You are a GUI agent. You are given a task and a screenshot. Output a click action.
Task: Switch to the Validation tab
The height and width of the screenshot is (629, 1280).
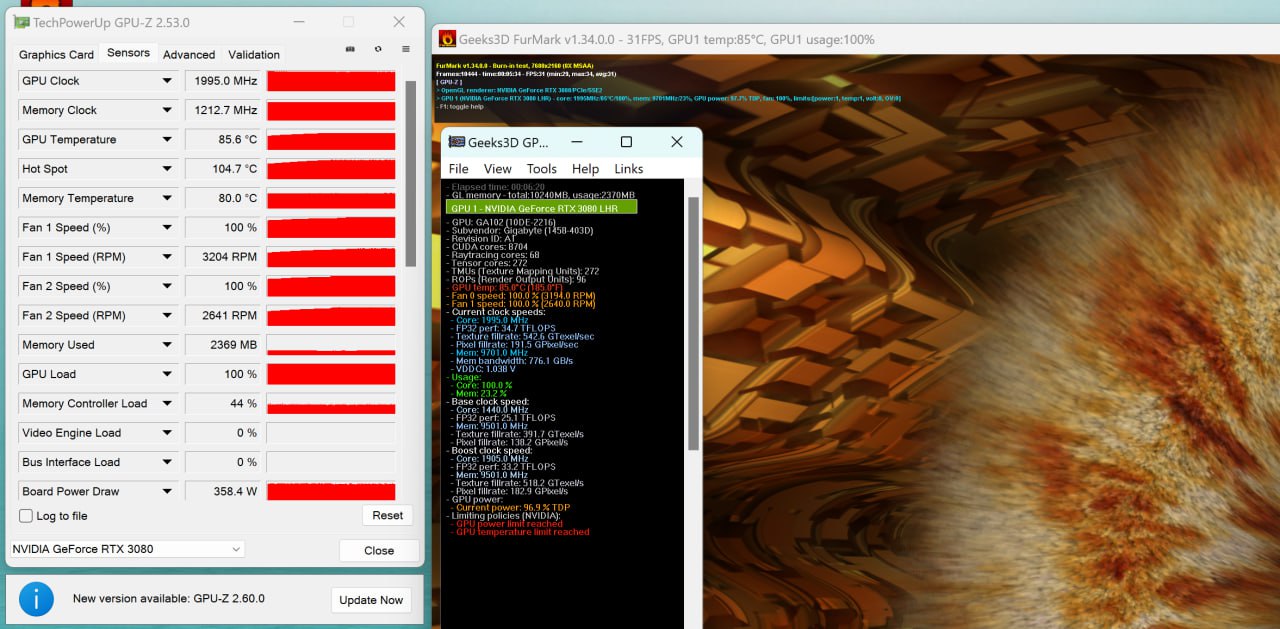coord(254,55)
